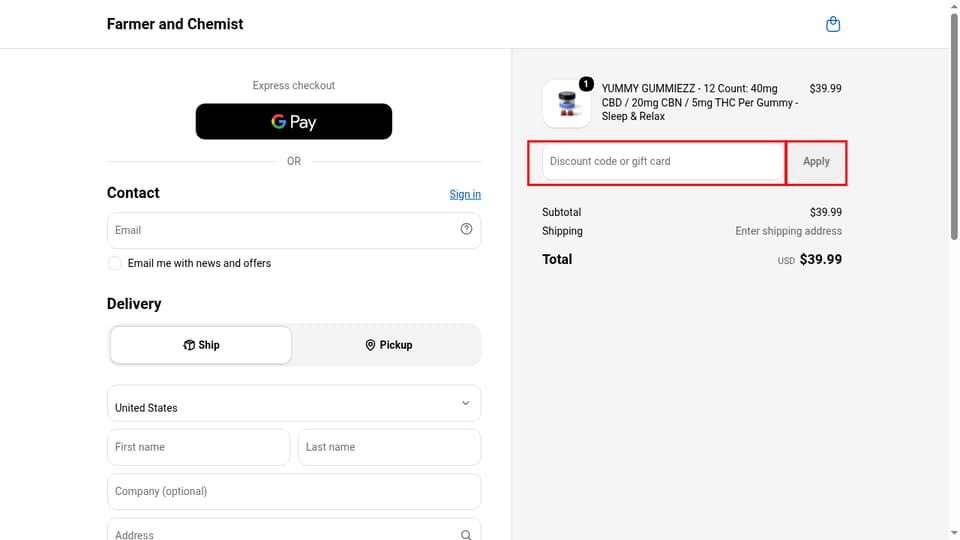
Task: Click the Yummy Gummiezz product thumbnail
Action: click(x=567, y=103)
